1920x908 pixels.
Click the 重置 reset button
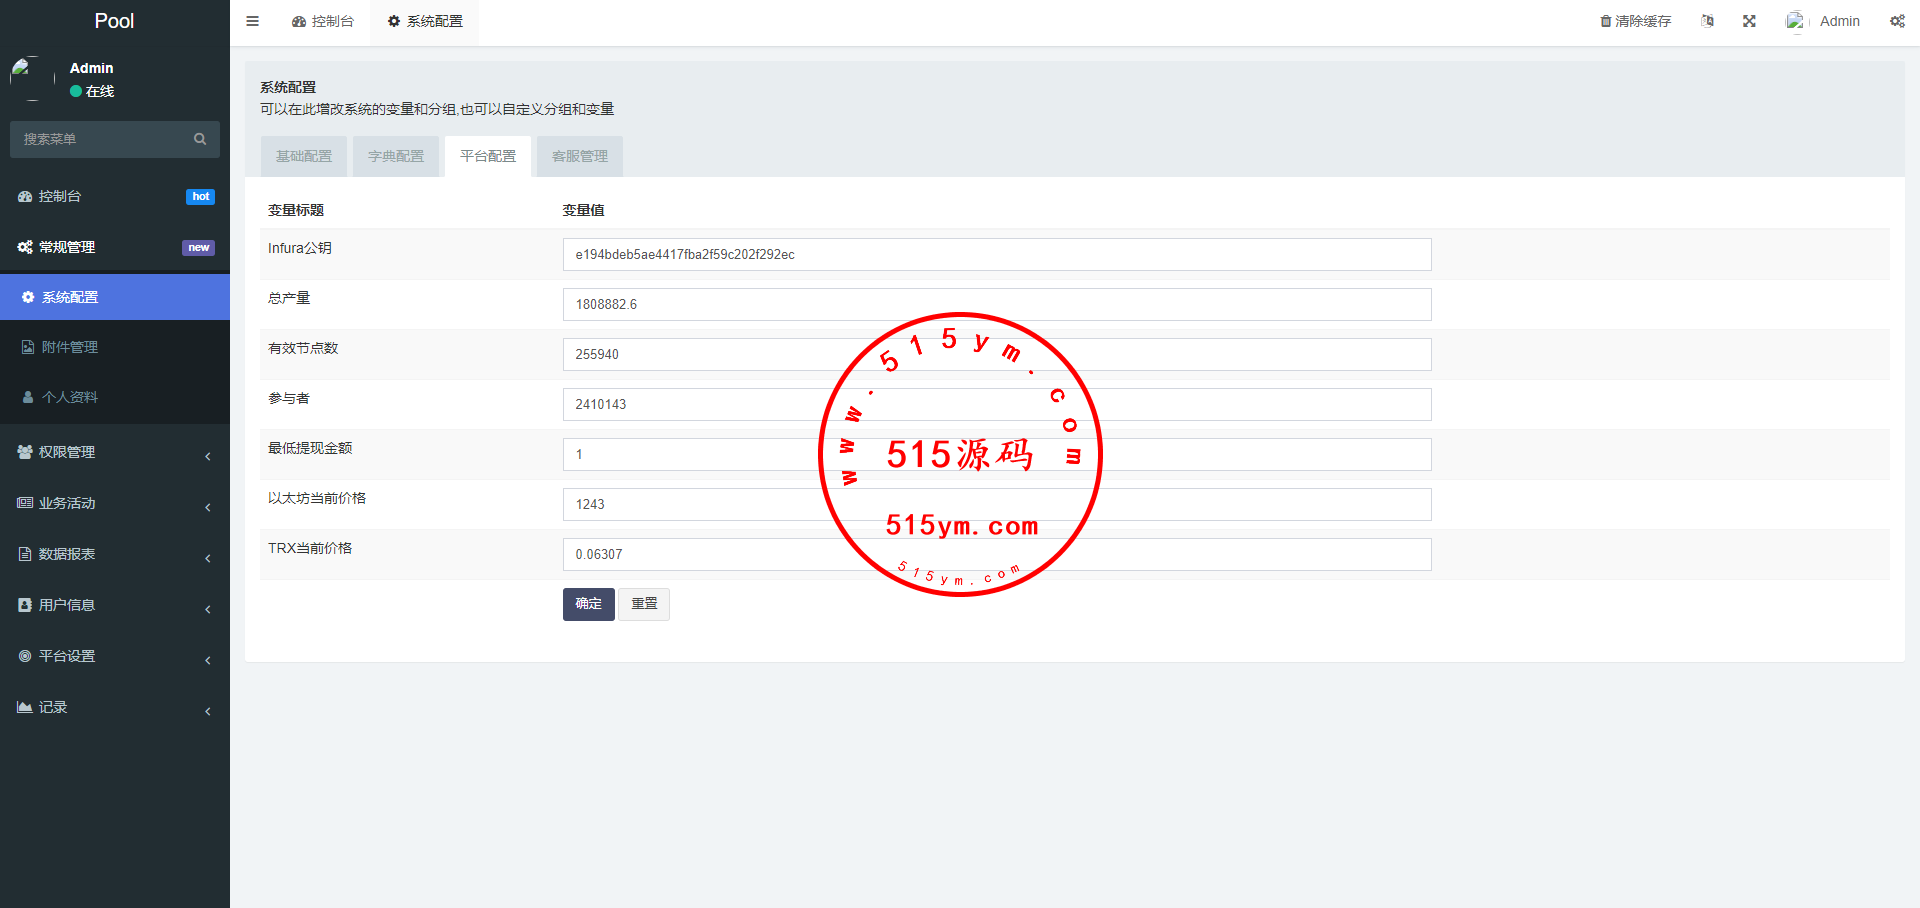[x=644, y=604]
